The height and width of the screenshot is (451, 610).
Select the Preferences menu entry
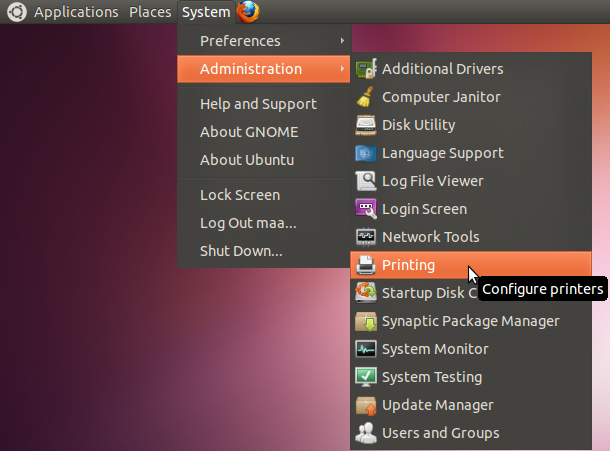click(x=264, y=41)
